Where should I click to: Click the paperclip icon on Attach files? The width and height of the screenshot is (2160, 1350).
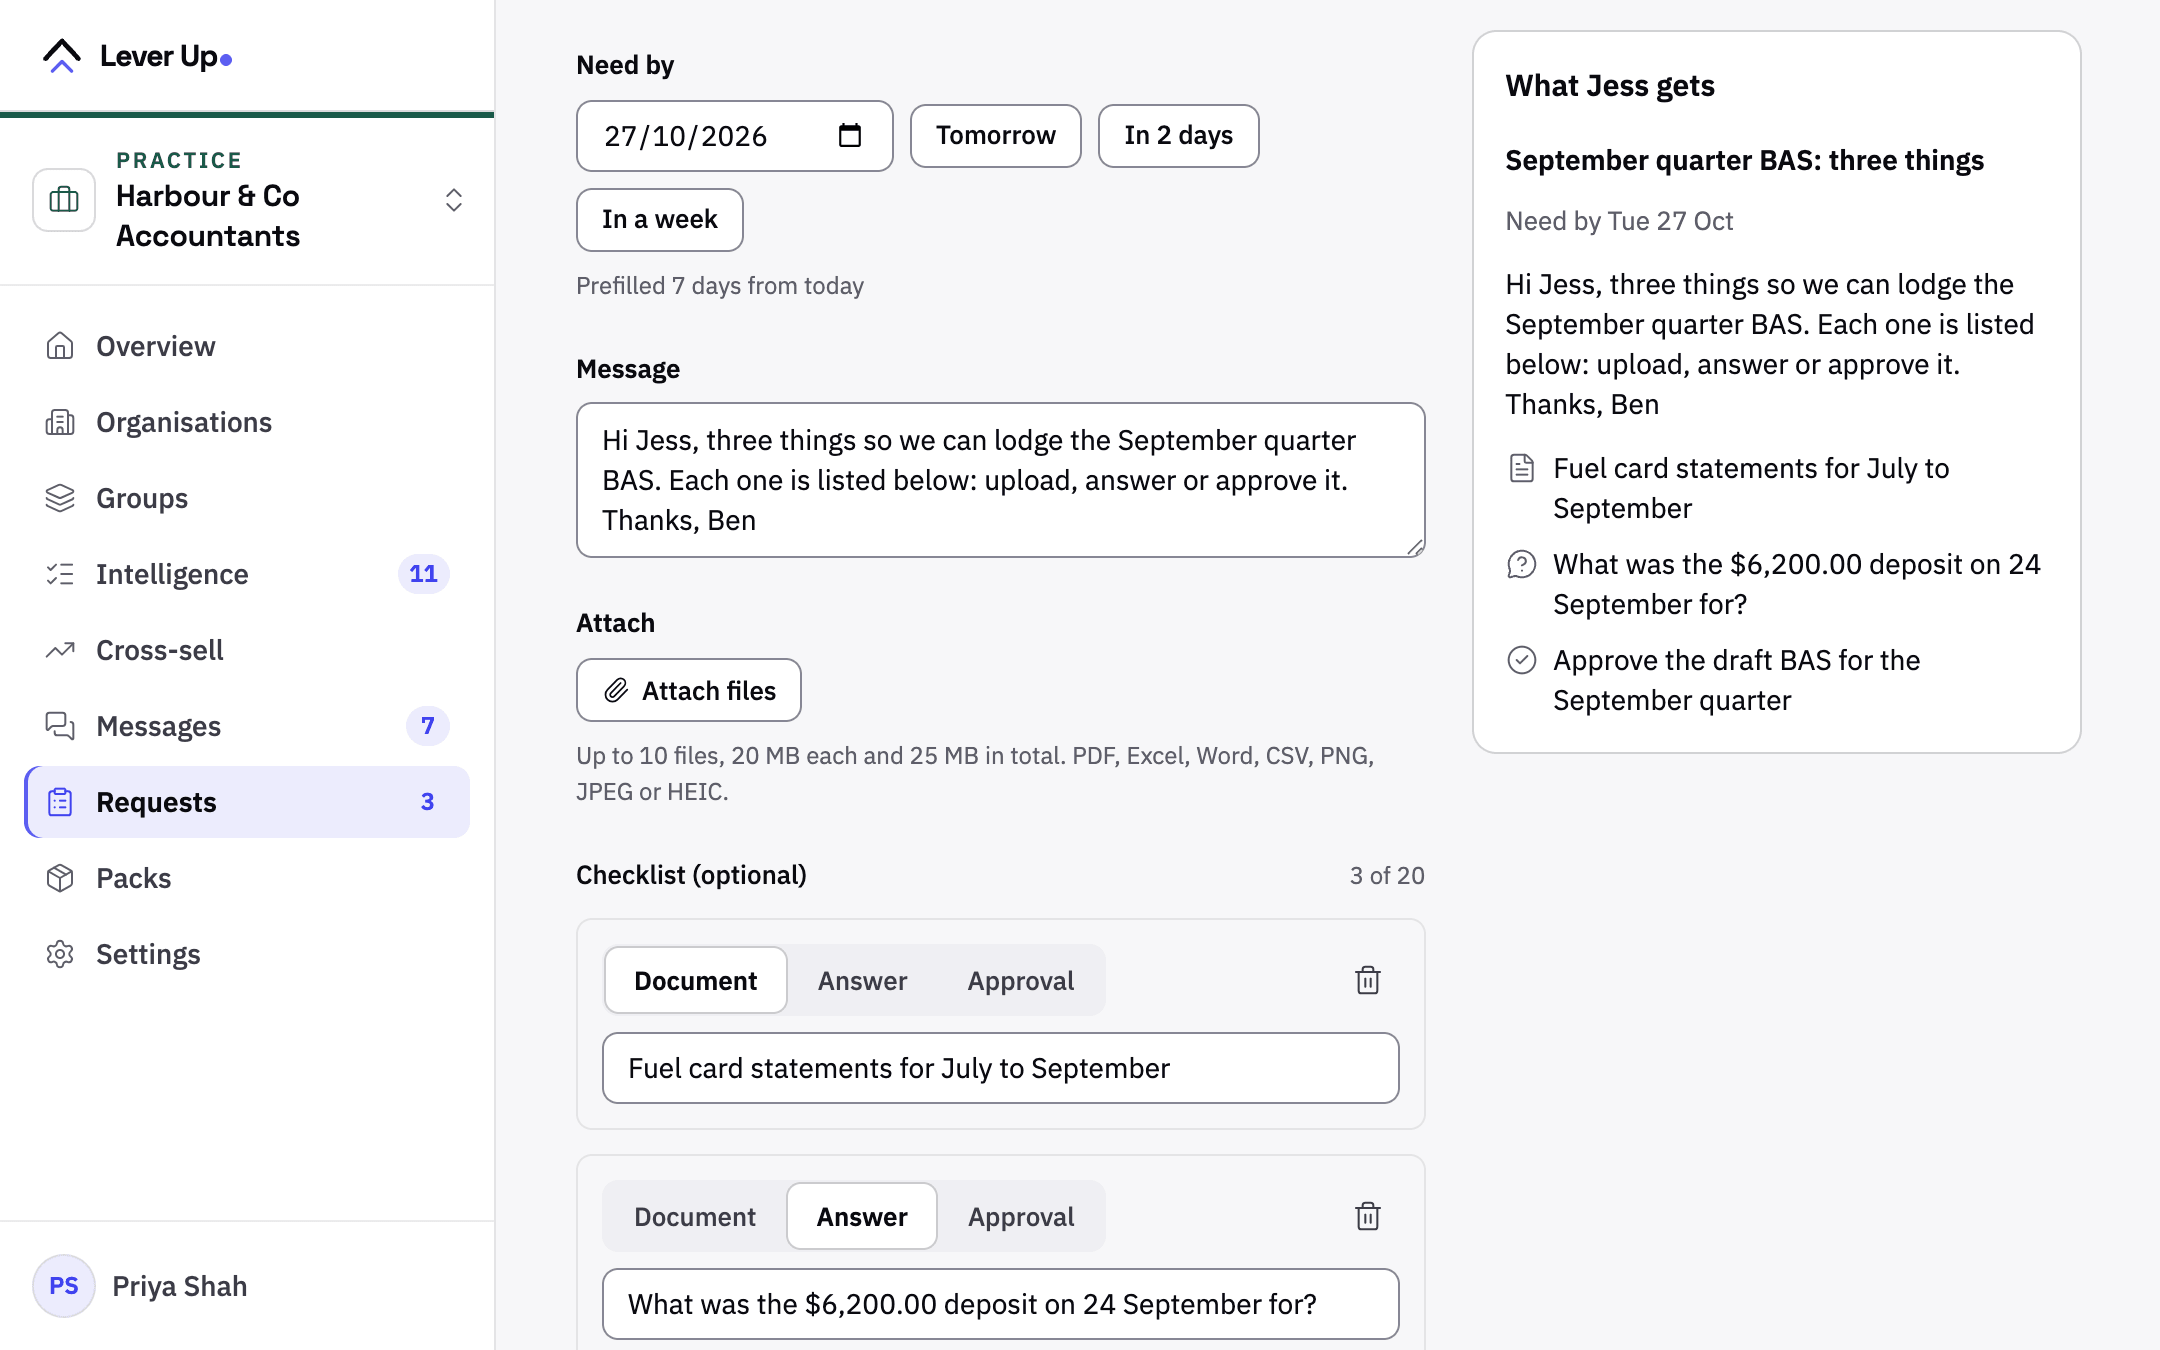pos(616,690)
